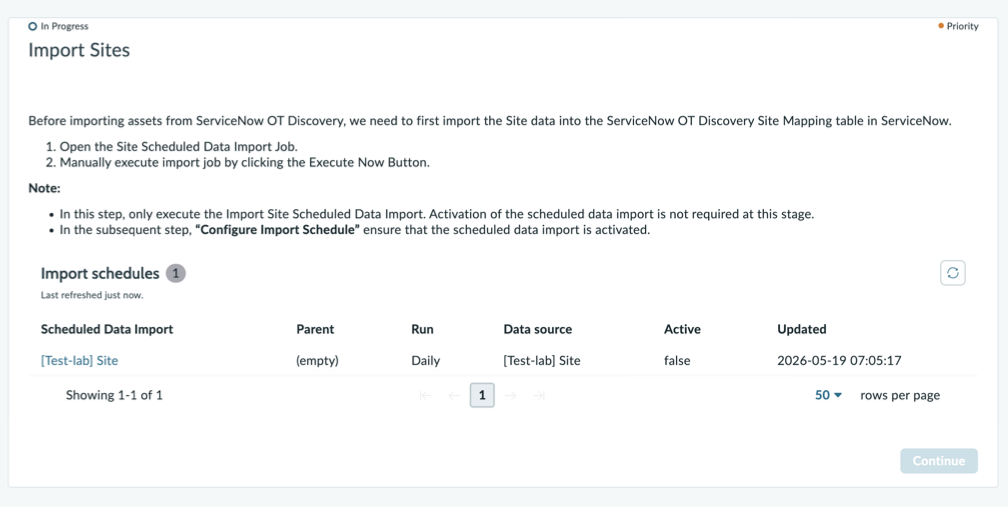Click the Import schedules heading
The image size is (1008, 524).
tap(100, 273)
